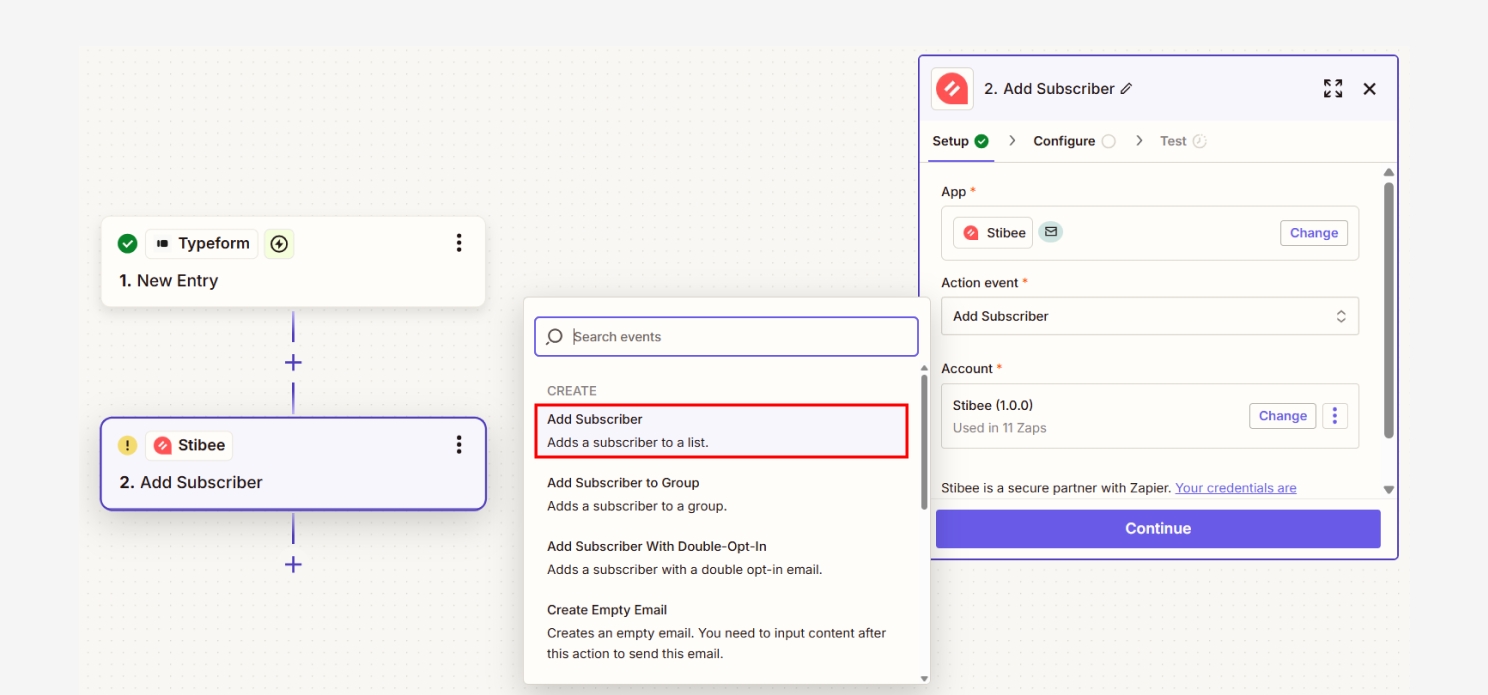
Task: Click the Stibee logo in the panel header
Action: [x=952, y=88]
